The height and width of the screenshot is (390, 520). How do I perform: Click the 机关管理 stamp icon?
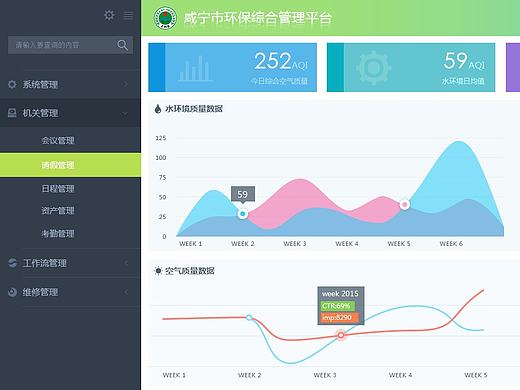point(12,113)
